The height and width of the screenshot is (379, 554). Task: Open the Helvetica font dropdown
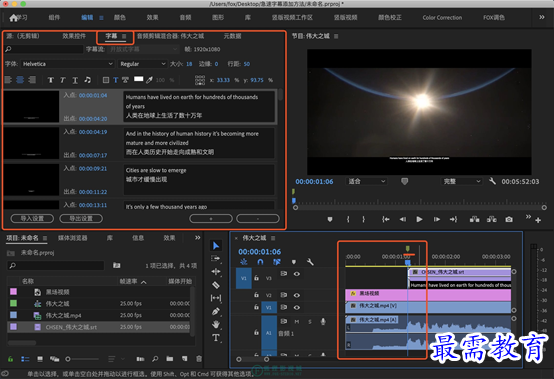(67, 64)
